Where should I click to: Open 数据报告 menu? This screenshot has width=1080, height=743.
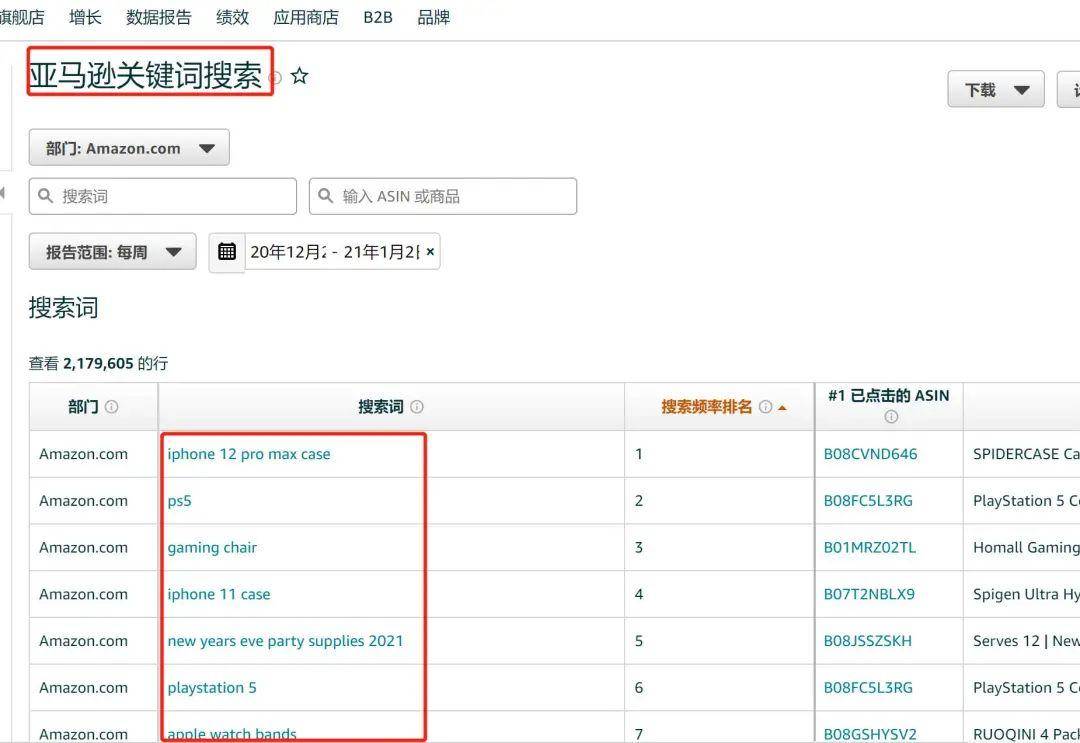[158, 17]
